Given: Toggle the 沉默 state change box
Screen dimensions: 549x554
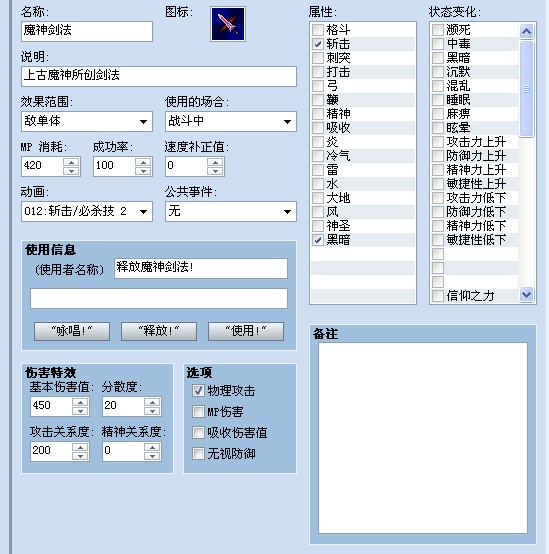Looking at the screenshot, I should 438,72.
